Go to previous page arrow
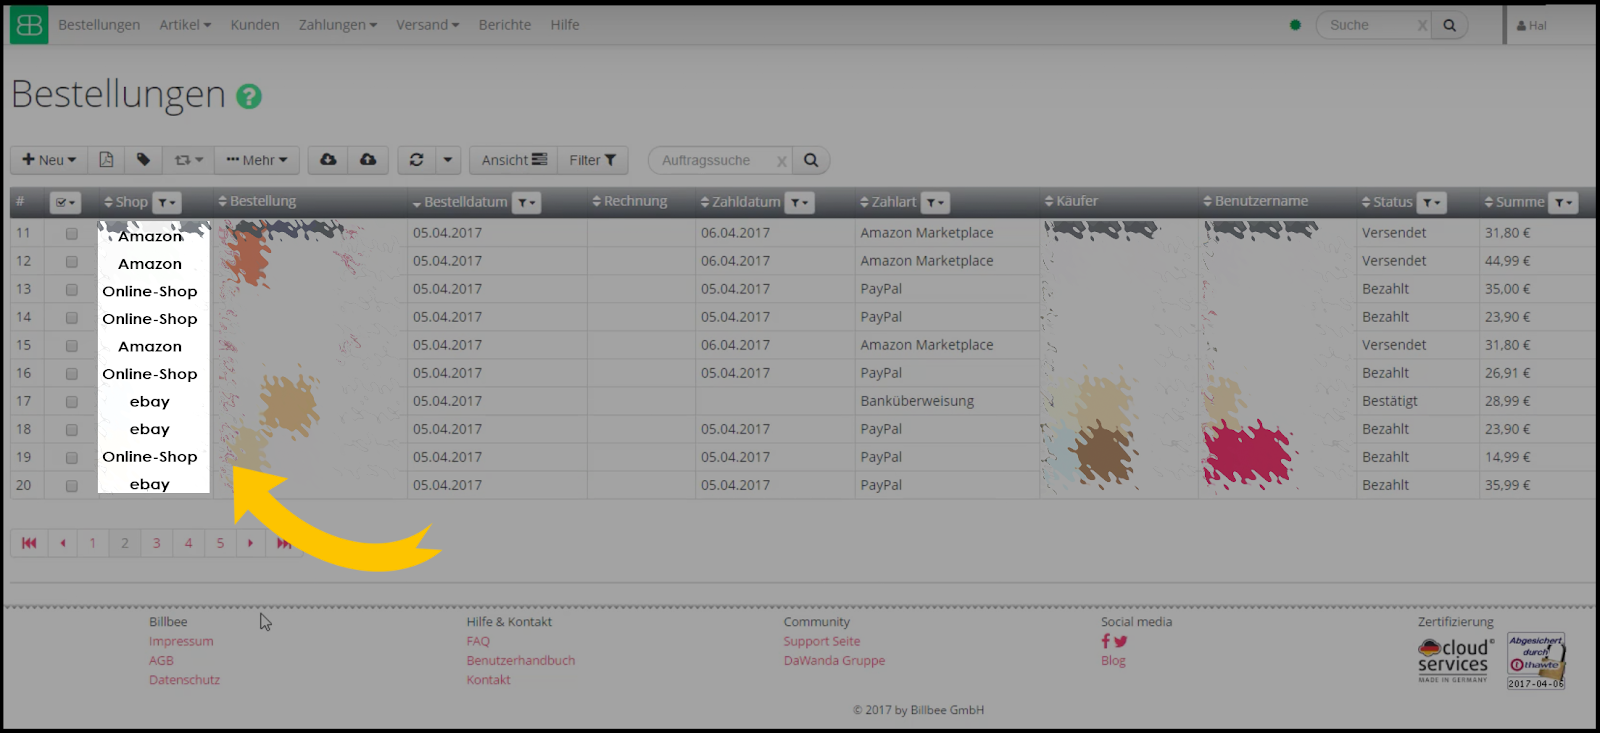1600x733 pixels. click(63, 543)
